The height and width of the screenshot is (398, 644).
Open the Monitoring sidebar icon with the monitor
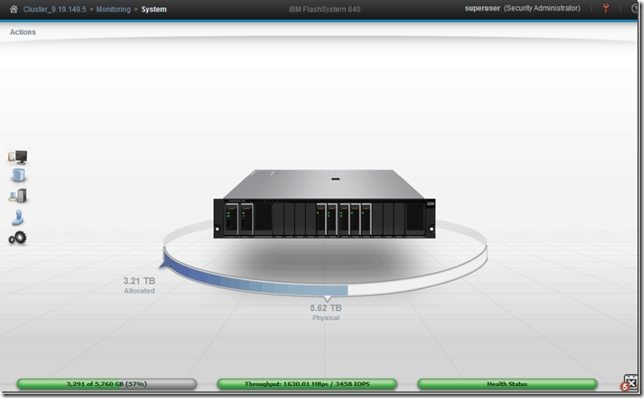point(18,157)
